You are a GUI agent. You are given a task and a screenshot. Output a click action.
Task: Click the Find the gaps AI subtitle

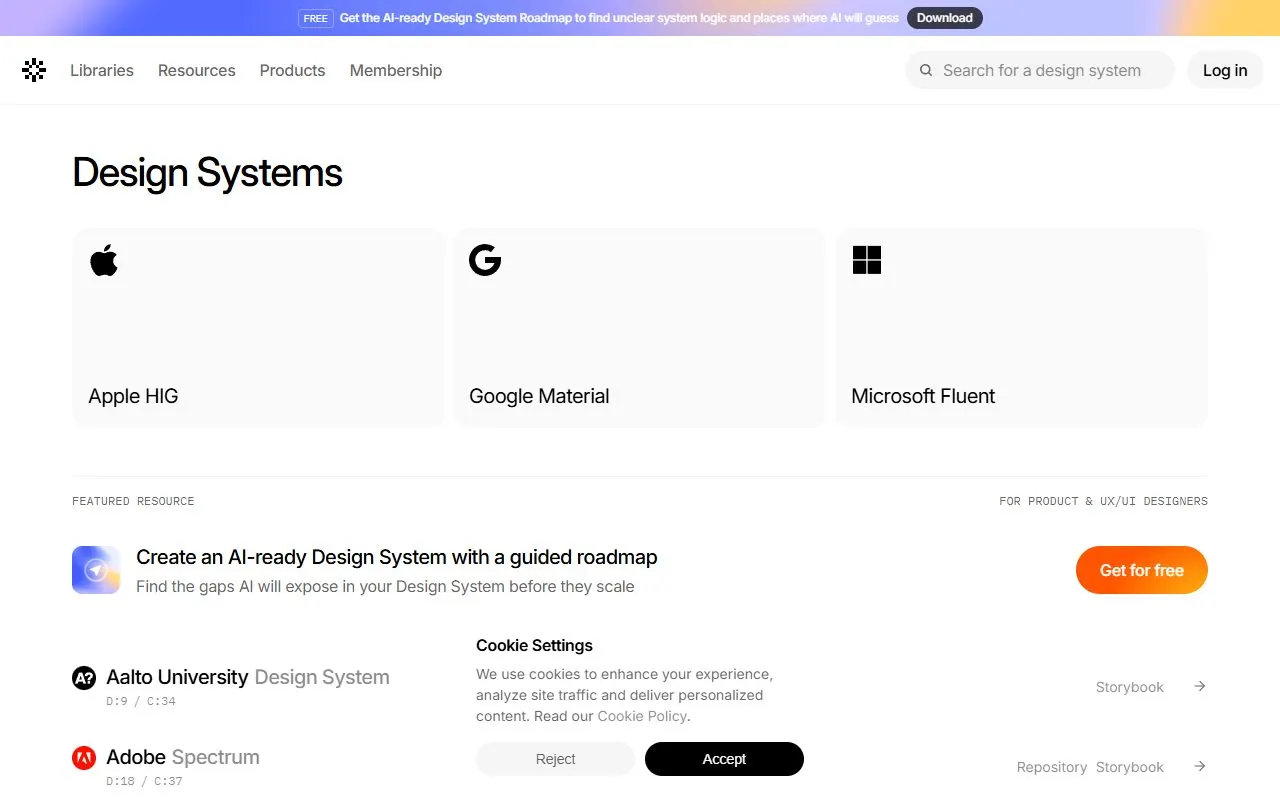(x=385, y=586)
